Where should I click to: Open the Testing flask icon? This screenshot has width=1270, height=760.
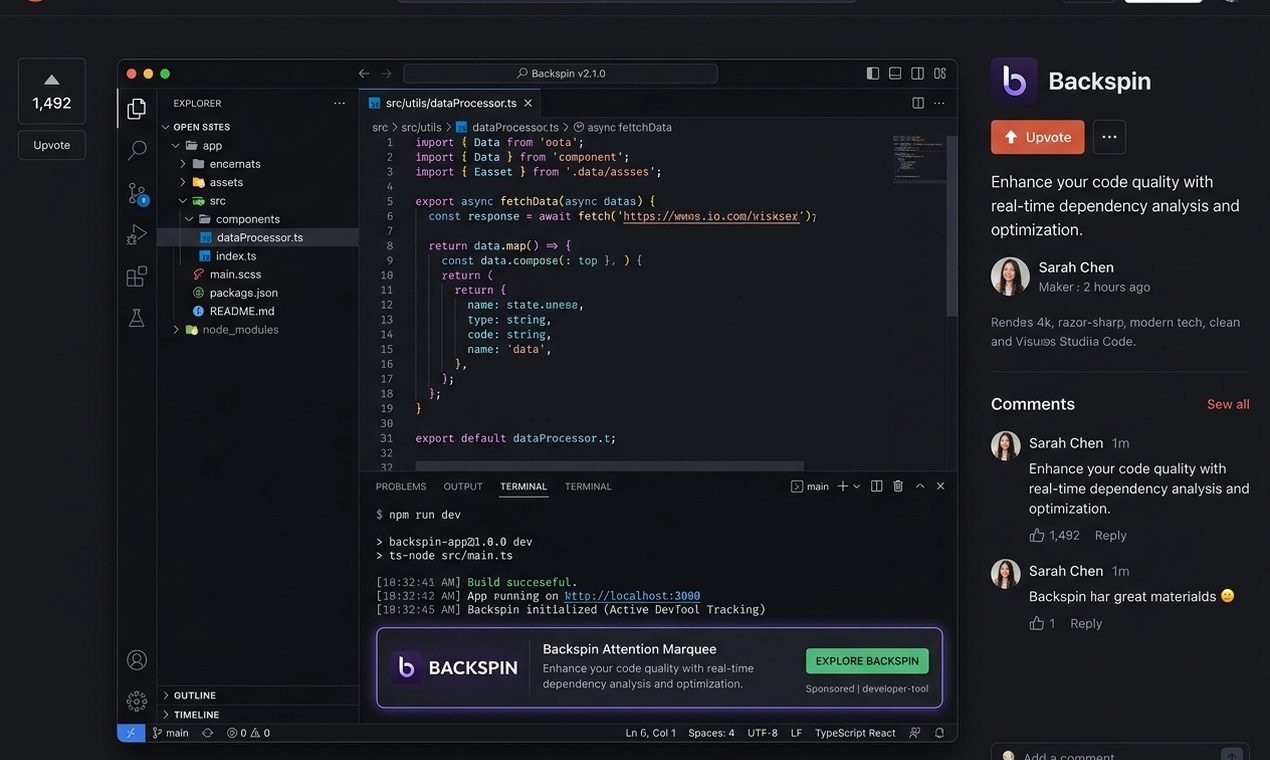click(x=137, y=318)
